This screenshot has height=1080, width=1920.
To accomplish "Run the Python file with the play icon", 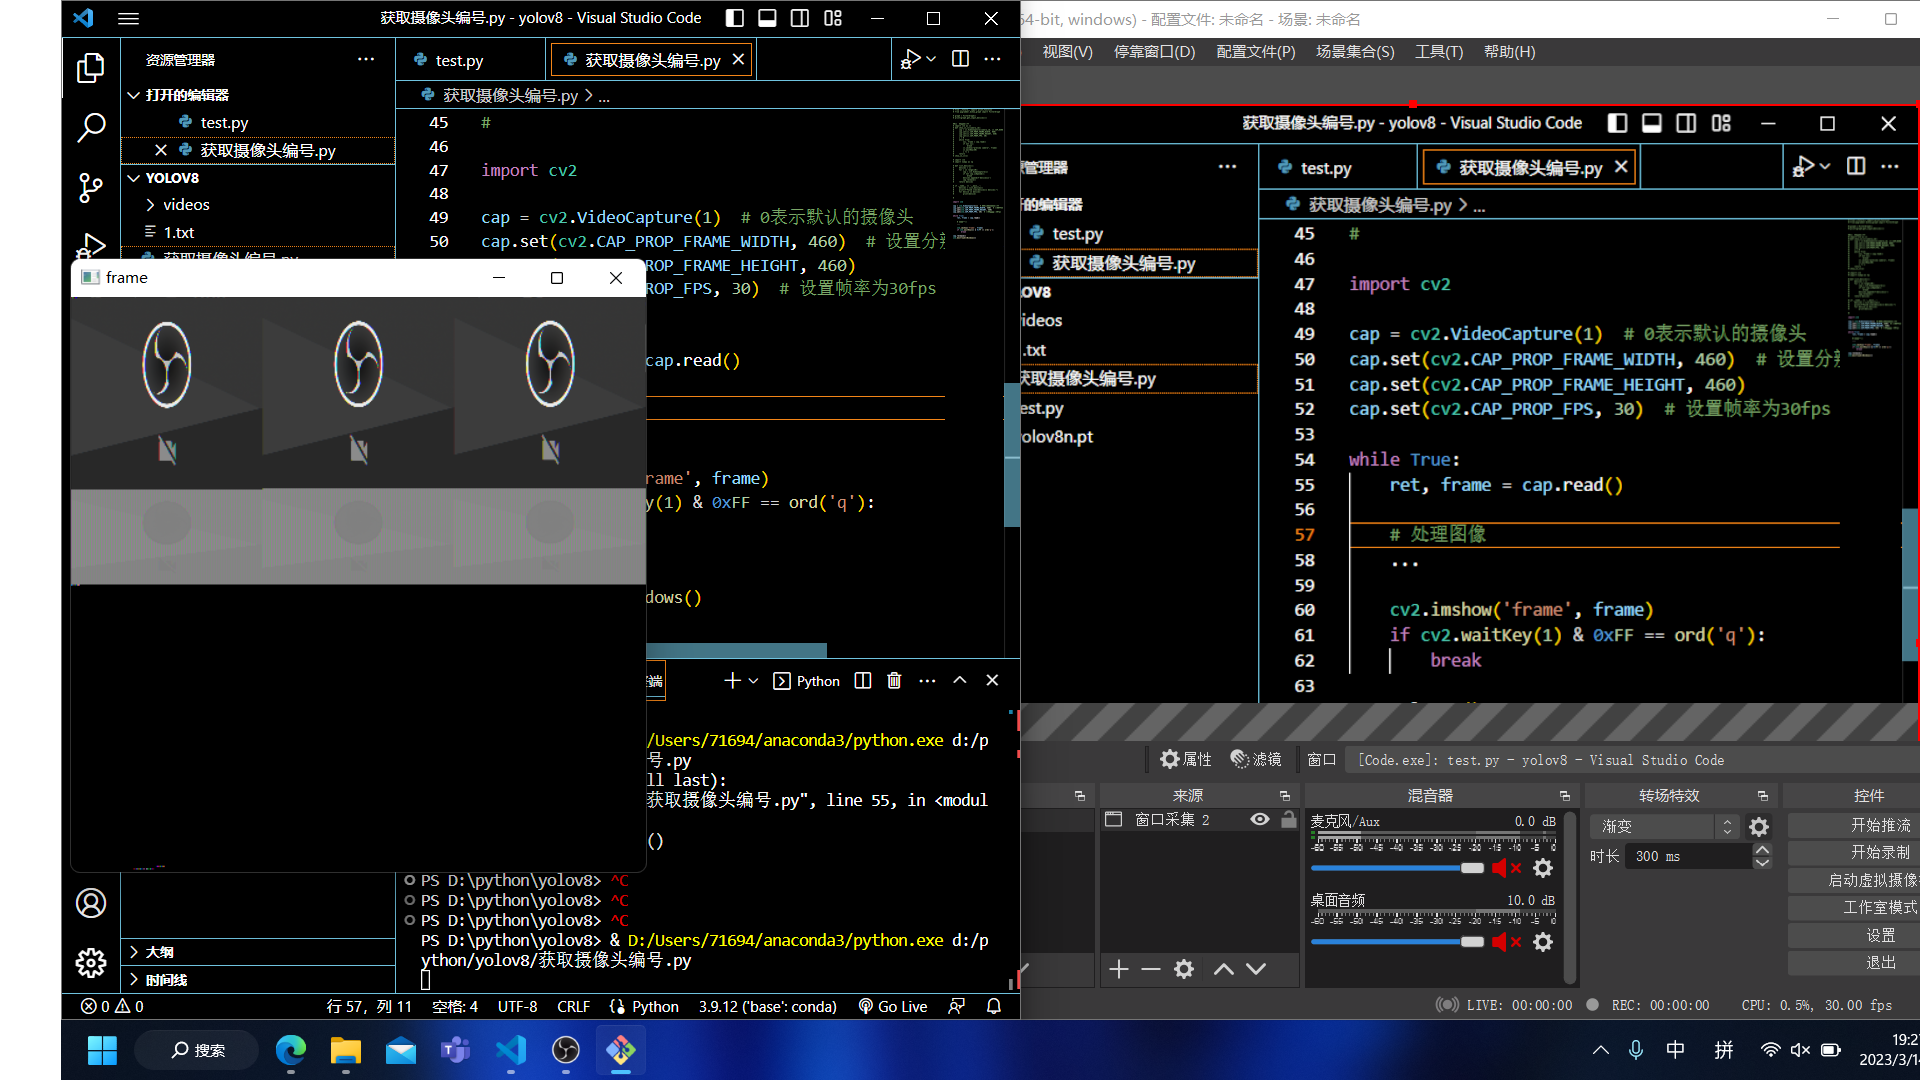I will point(909,59).
